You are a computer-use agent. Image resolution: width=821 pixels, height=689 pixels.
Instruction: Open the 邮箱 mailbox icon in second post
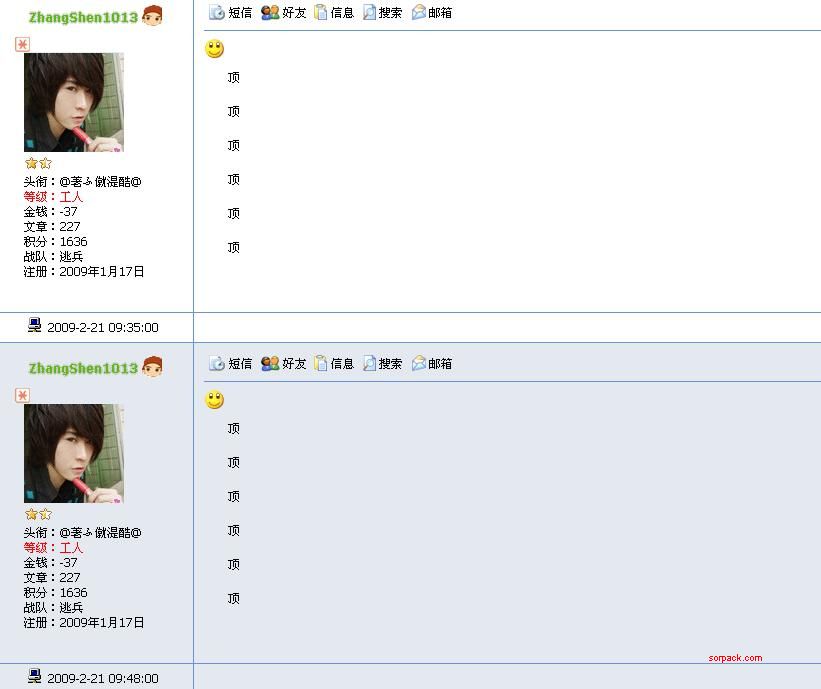[418, 363]
